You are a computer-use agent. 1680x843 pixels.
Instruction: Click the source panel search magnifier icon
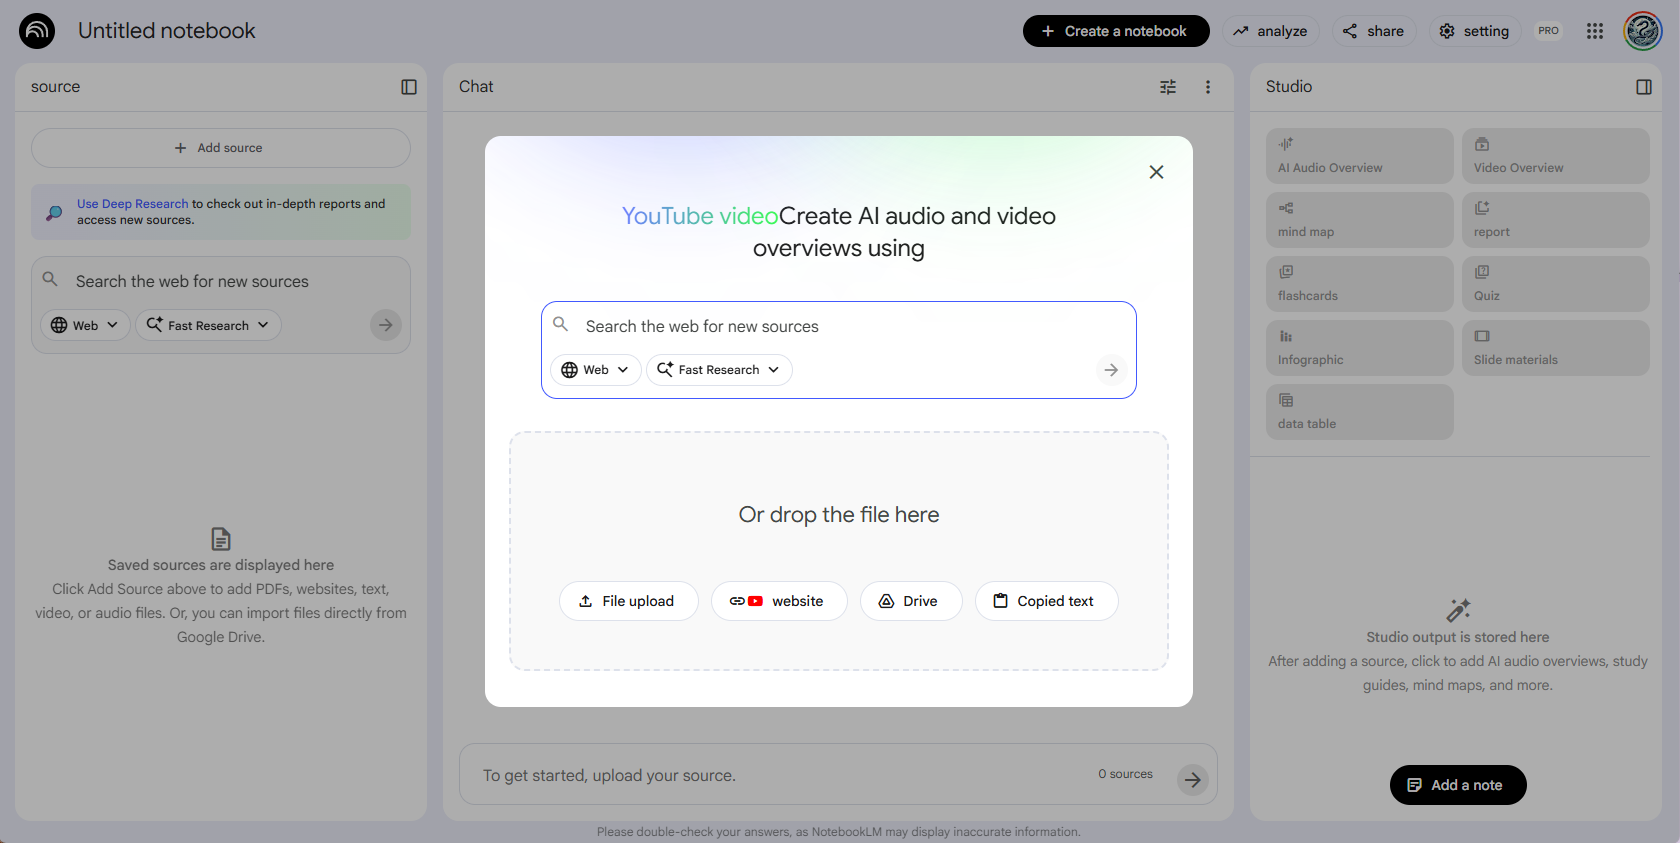[x=50, y=279]
